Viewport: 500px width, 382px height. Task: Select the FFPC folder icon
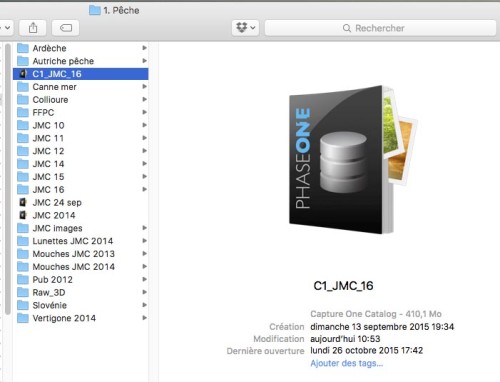pyautogui.click(x=23, y=112)
